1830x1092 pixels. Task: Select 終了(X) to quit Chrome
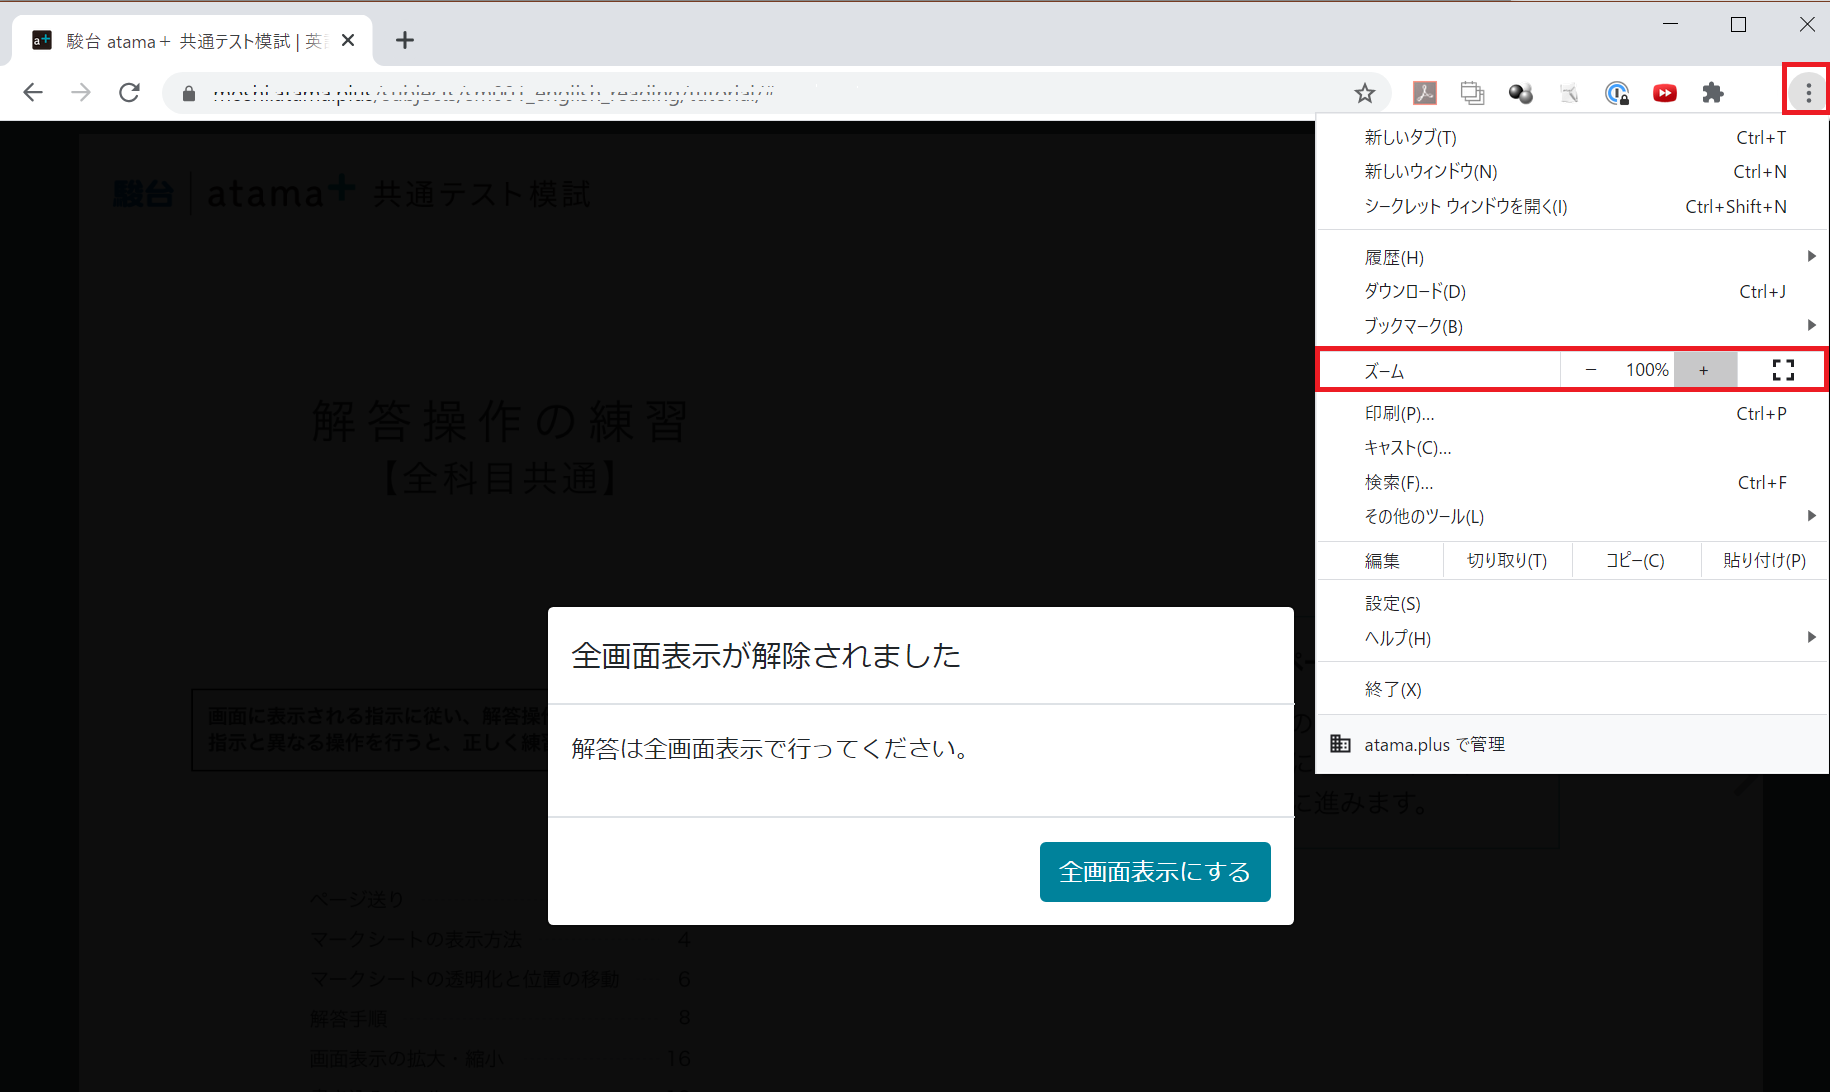[x=1572, y=689]
